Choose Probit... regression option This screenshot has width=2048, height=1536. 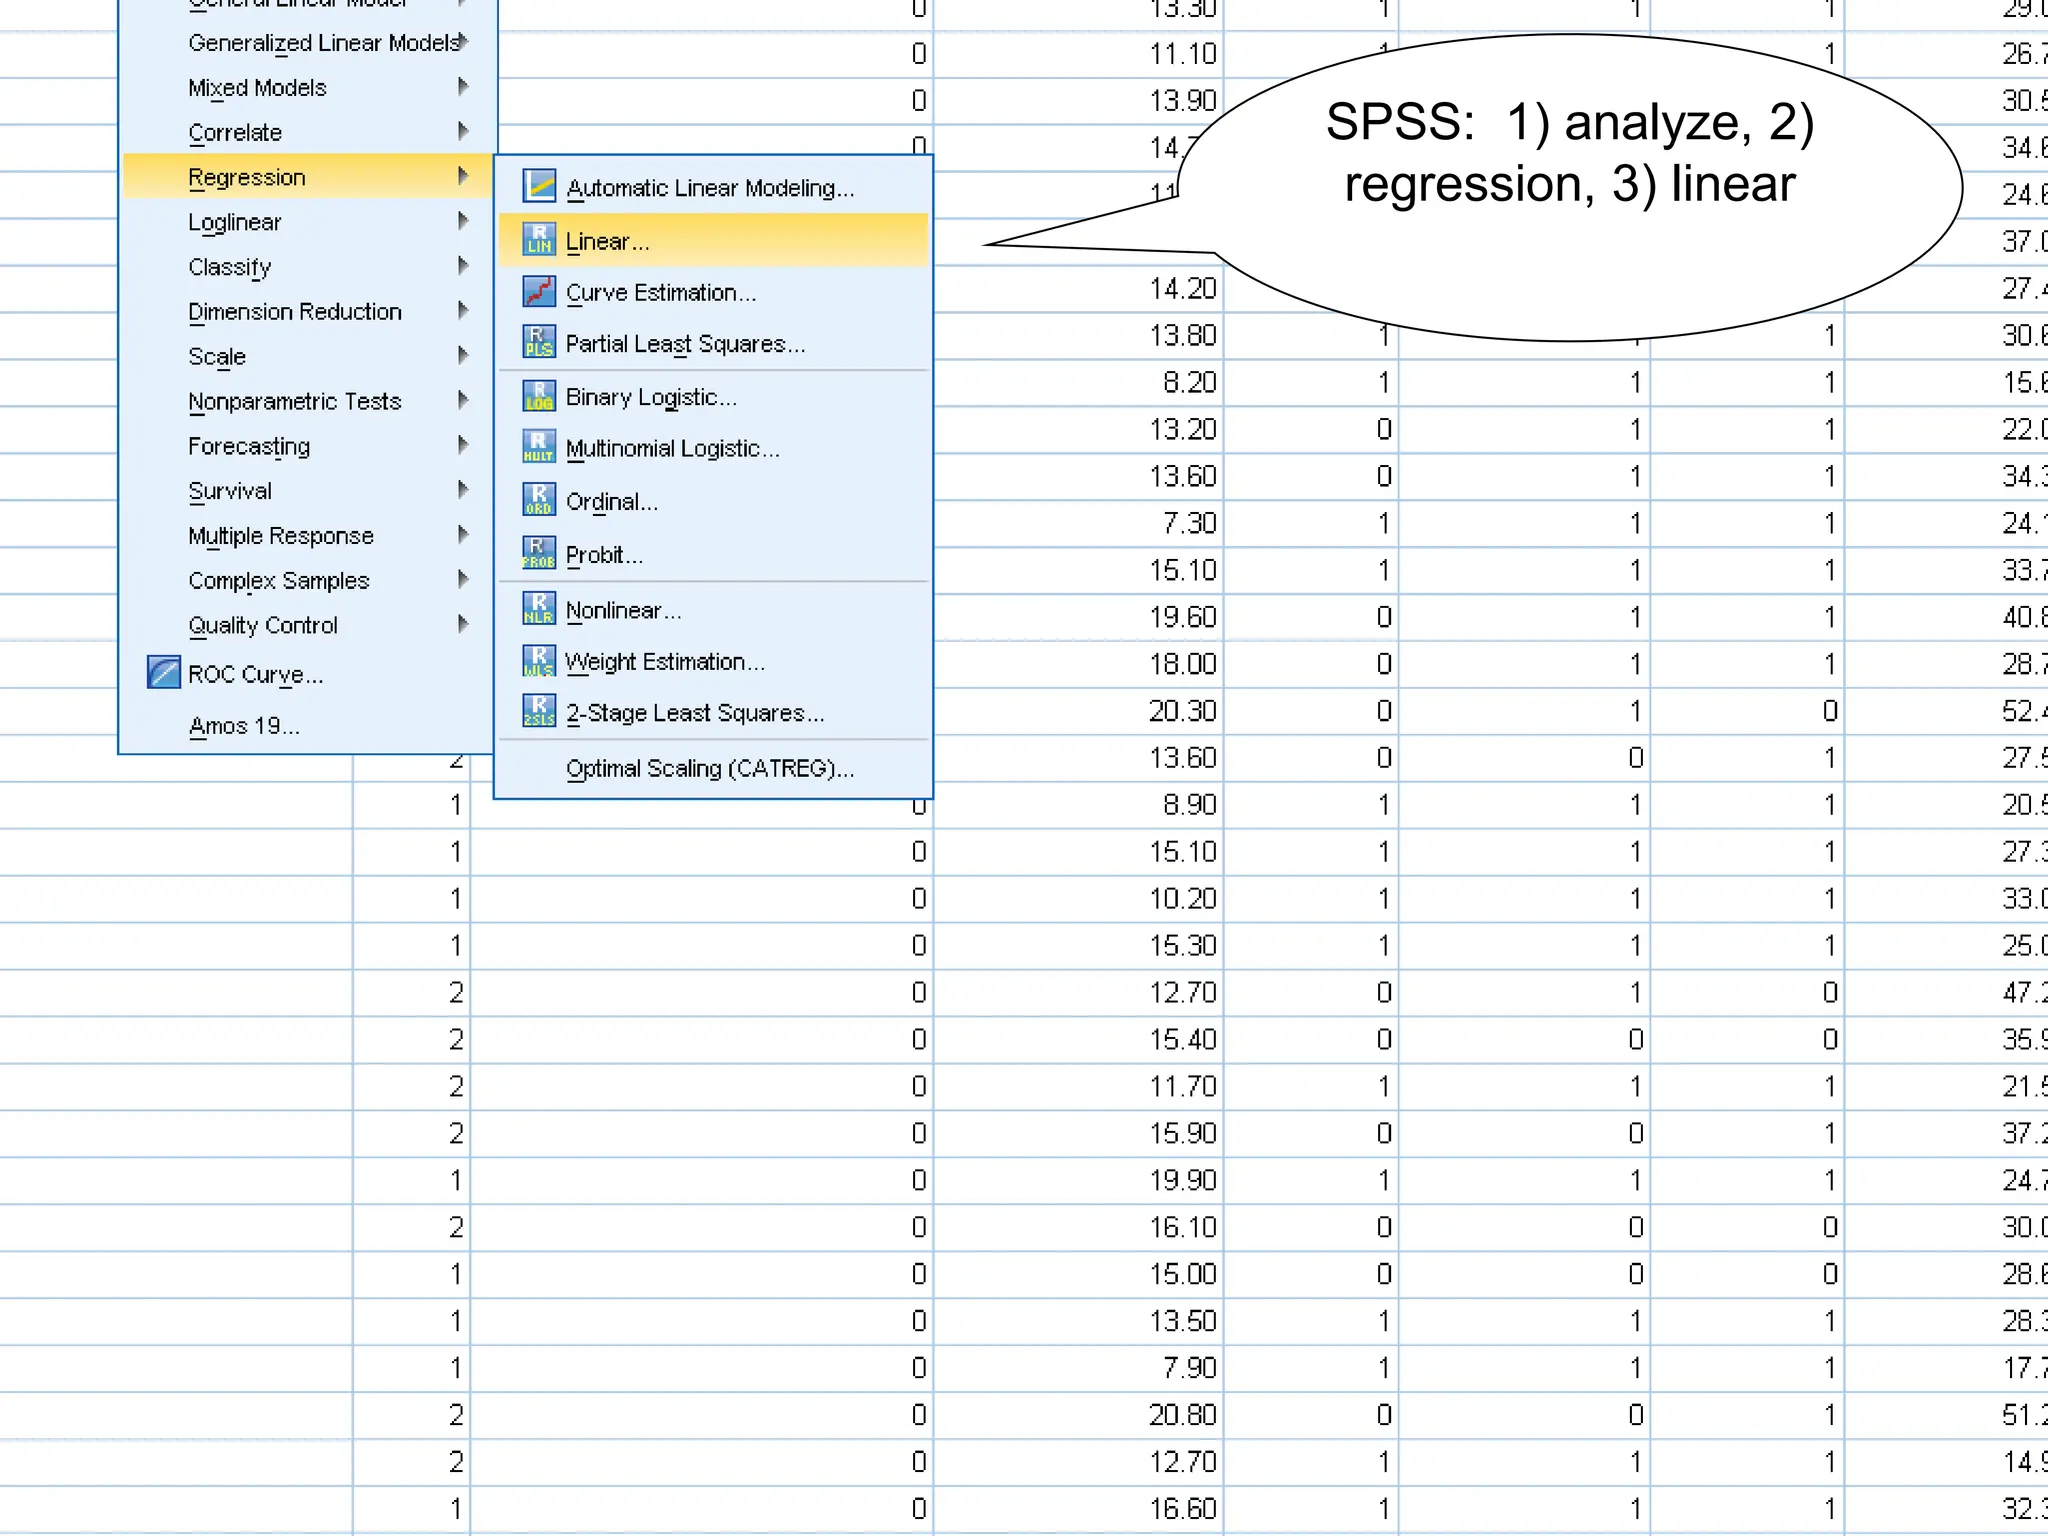pyautogui.click(x=714, y=554)
